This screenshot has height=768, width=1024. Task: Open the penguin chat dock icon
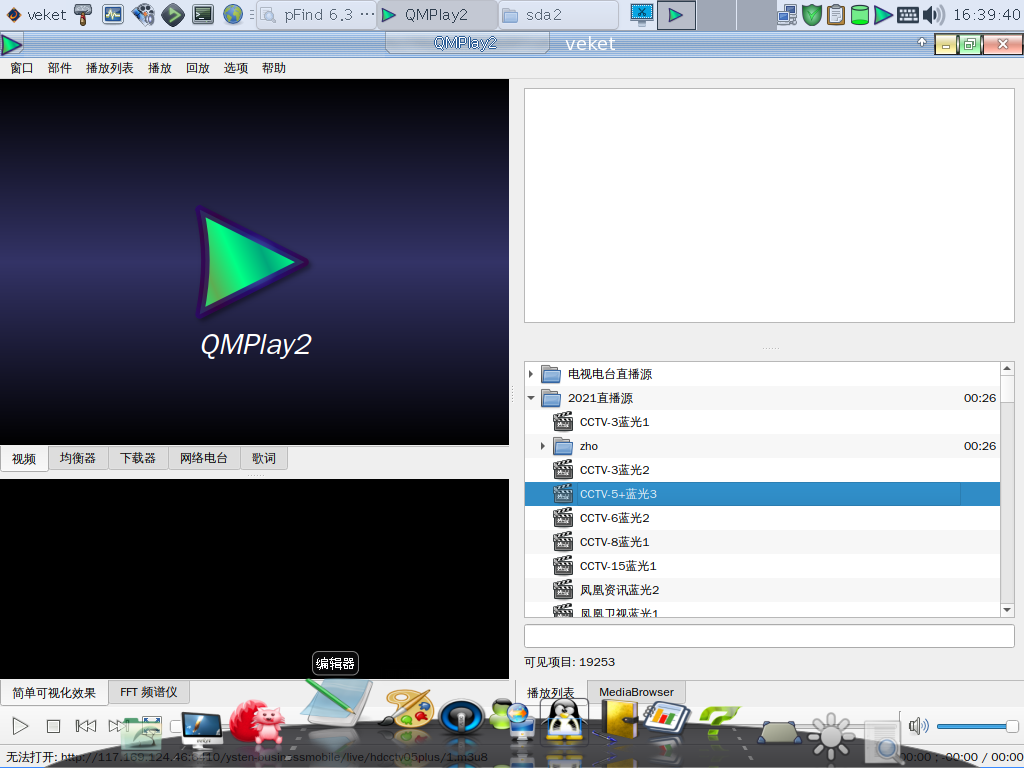pyautogui.click(x=564, y=720)
